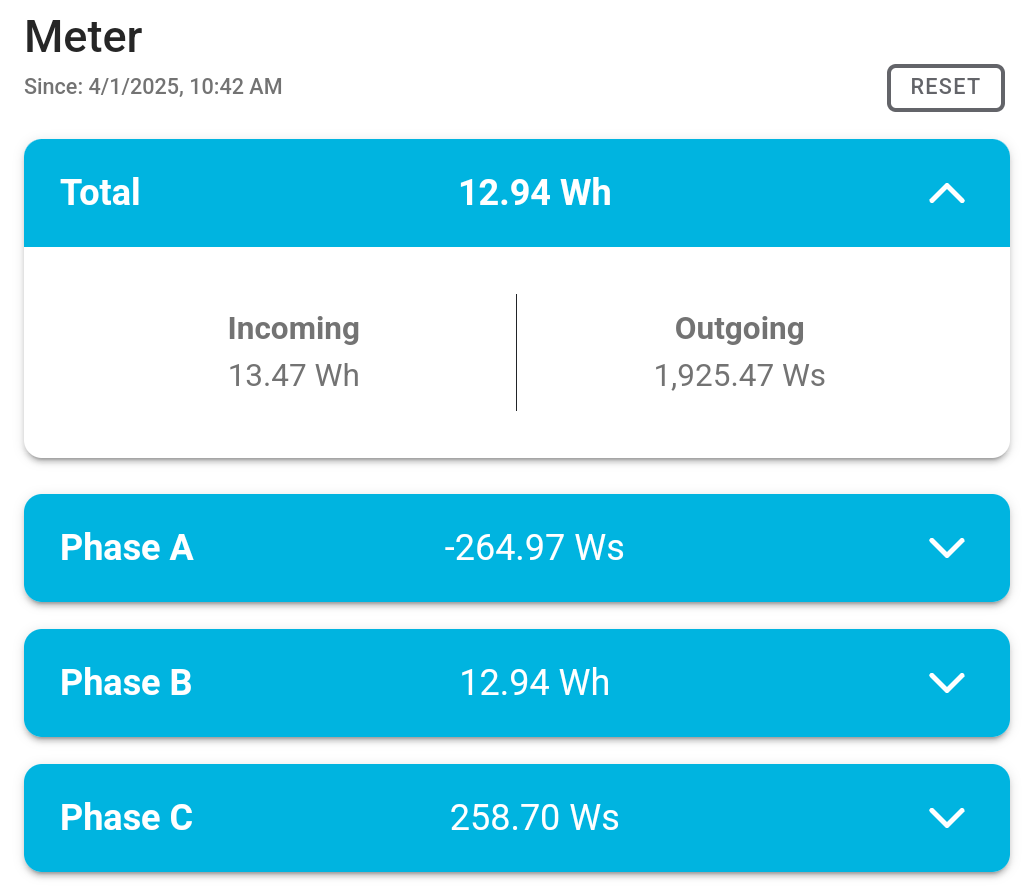
Task: Expand Phase A using its down chevron
Action: click(946, 548)
